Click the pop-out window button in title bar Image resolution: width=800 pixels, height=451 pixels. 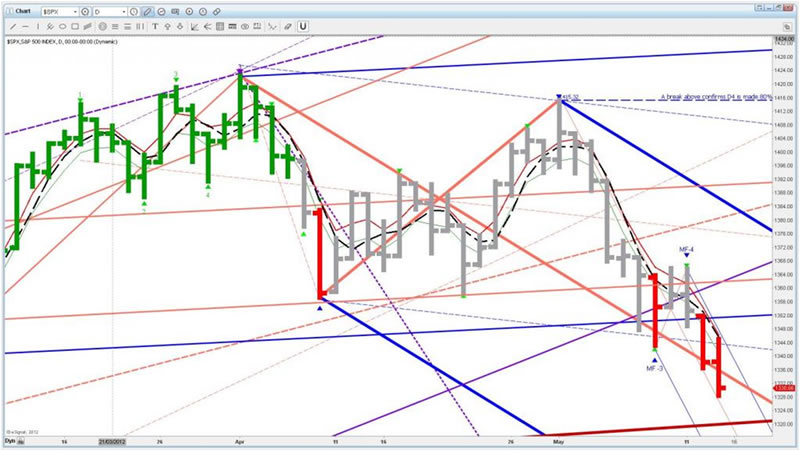point(760,8)
